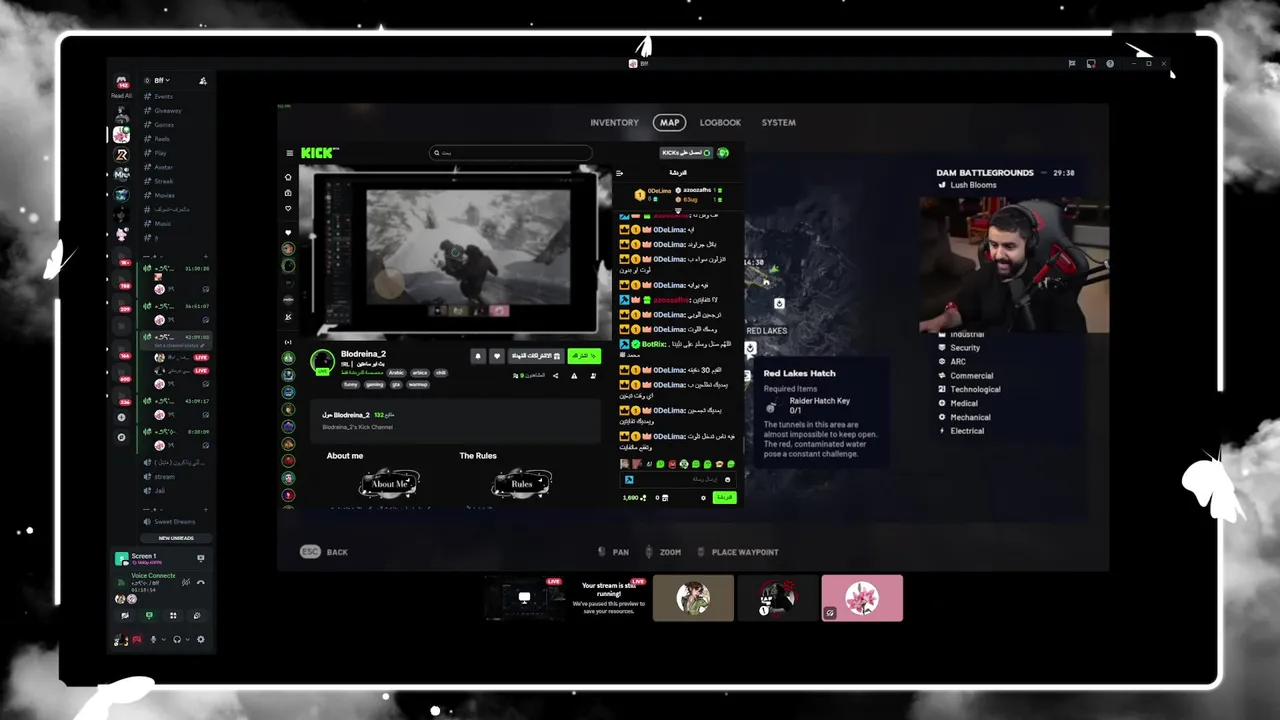Click the Arabic tag on Kick channel
This screenshot has width=1280, height=720.
point(396,373)
